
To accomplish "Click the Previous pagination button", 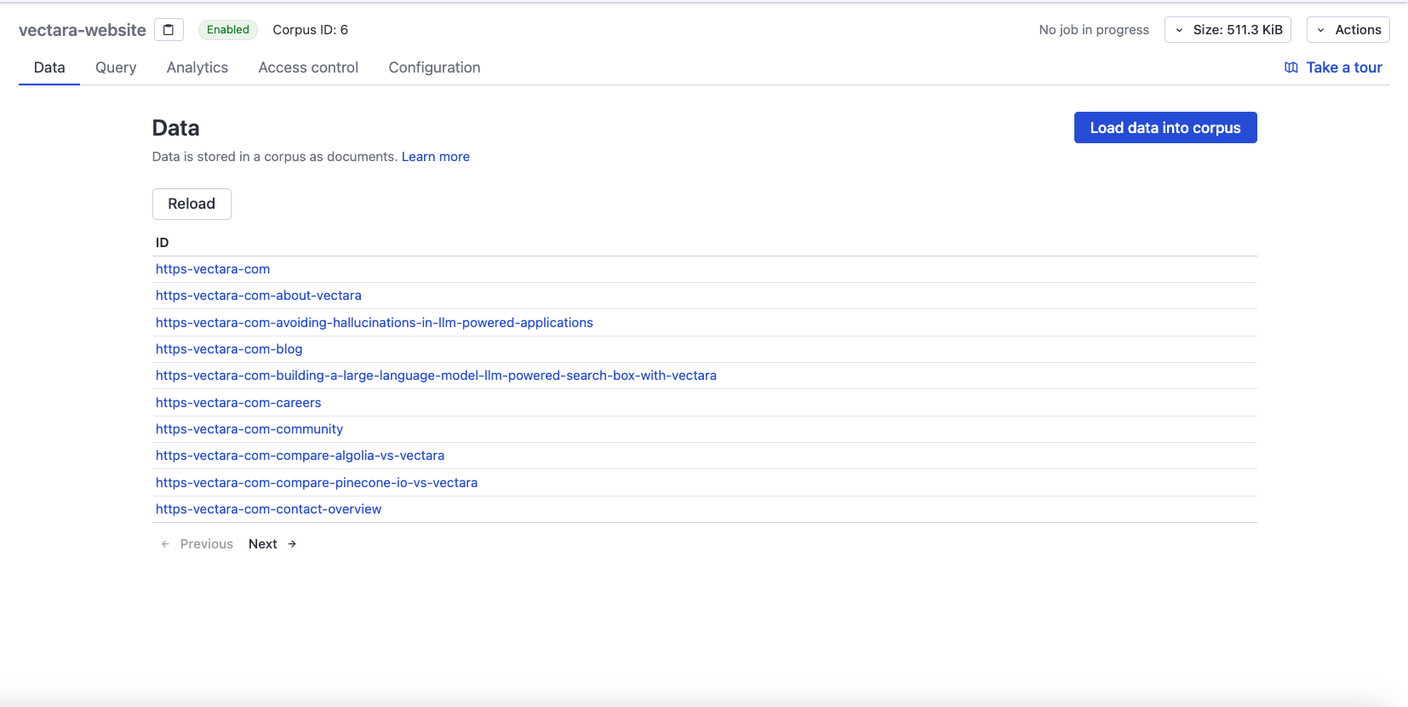I will 197,544.
